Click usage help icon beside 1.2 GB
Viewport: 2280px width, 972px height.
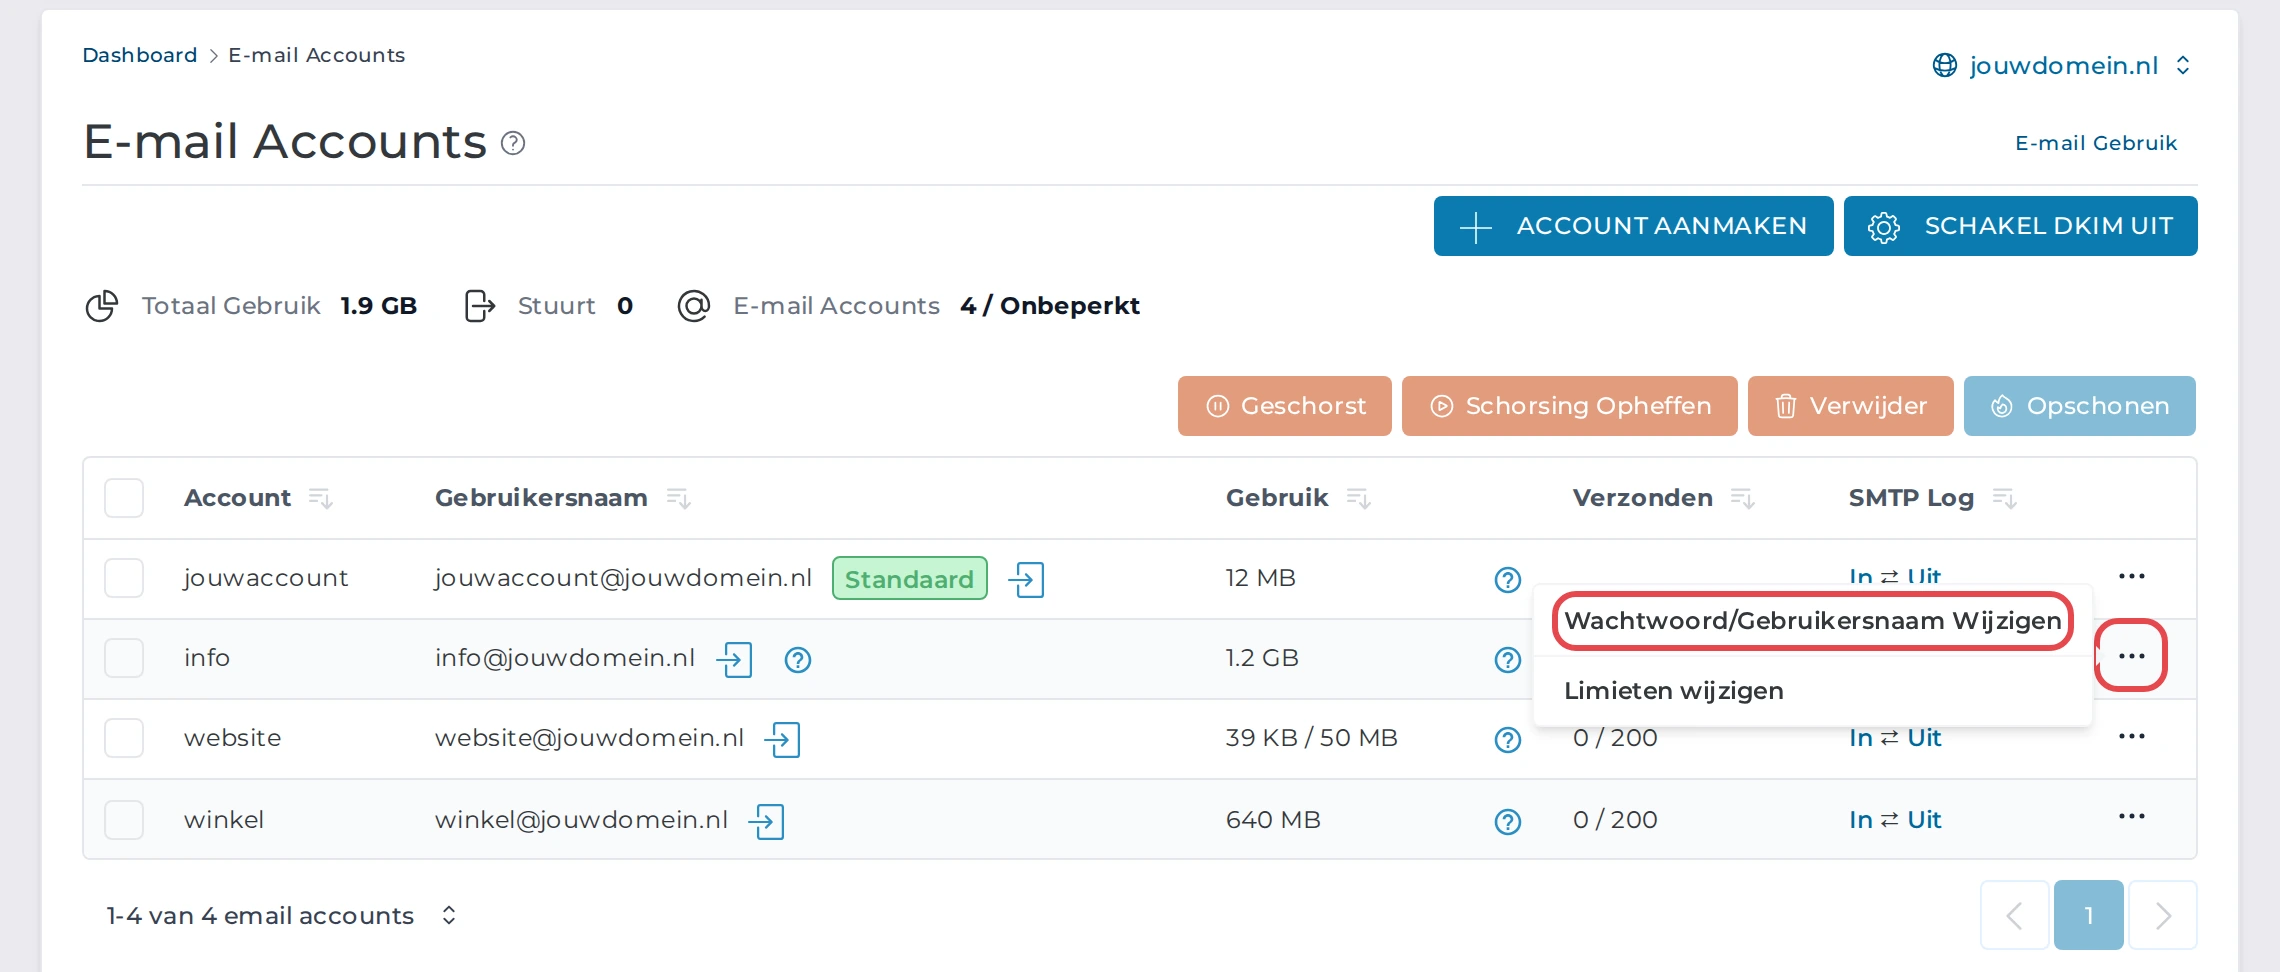pos(1508,660)
